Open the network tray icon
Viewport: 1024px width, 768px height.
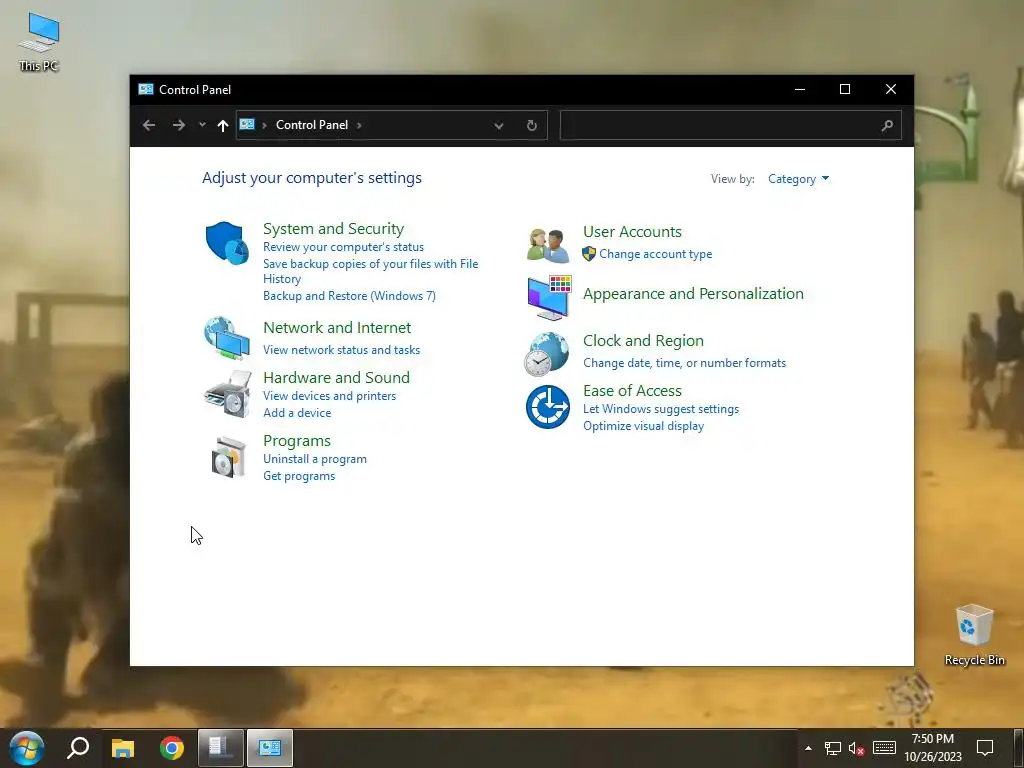point(833,748)
